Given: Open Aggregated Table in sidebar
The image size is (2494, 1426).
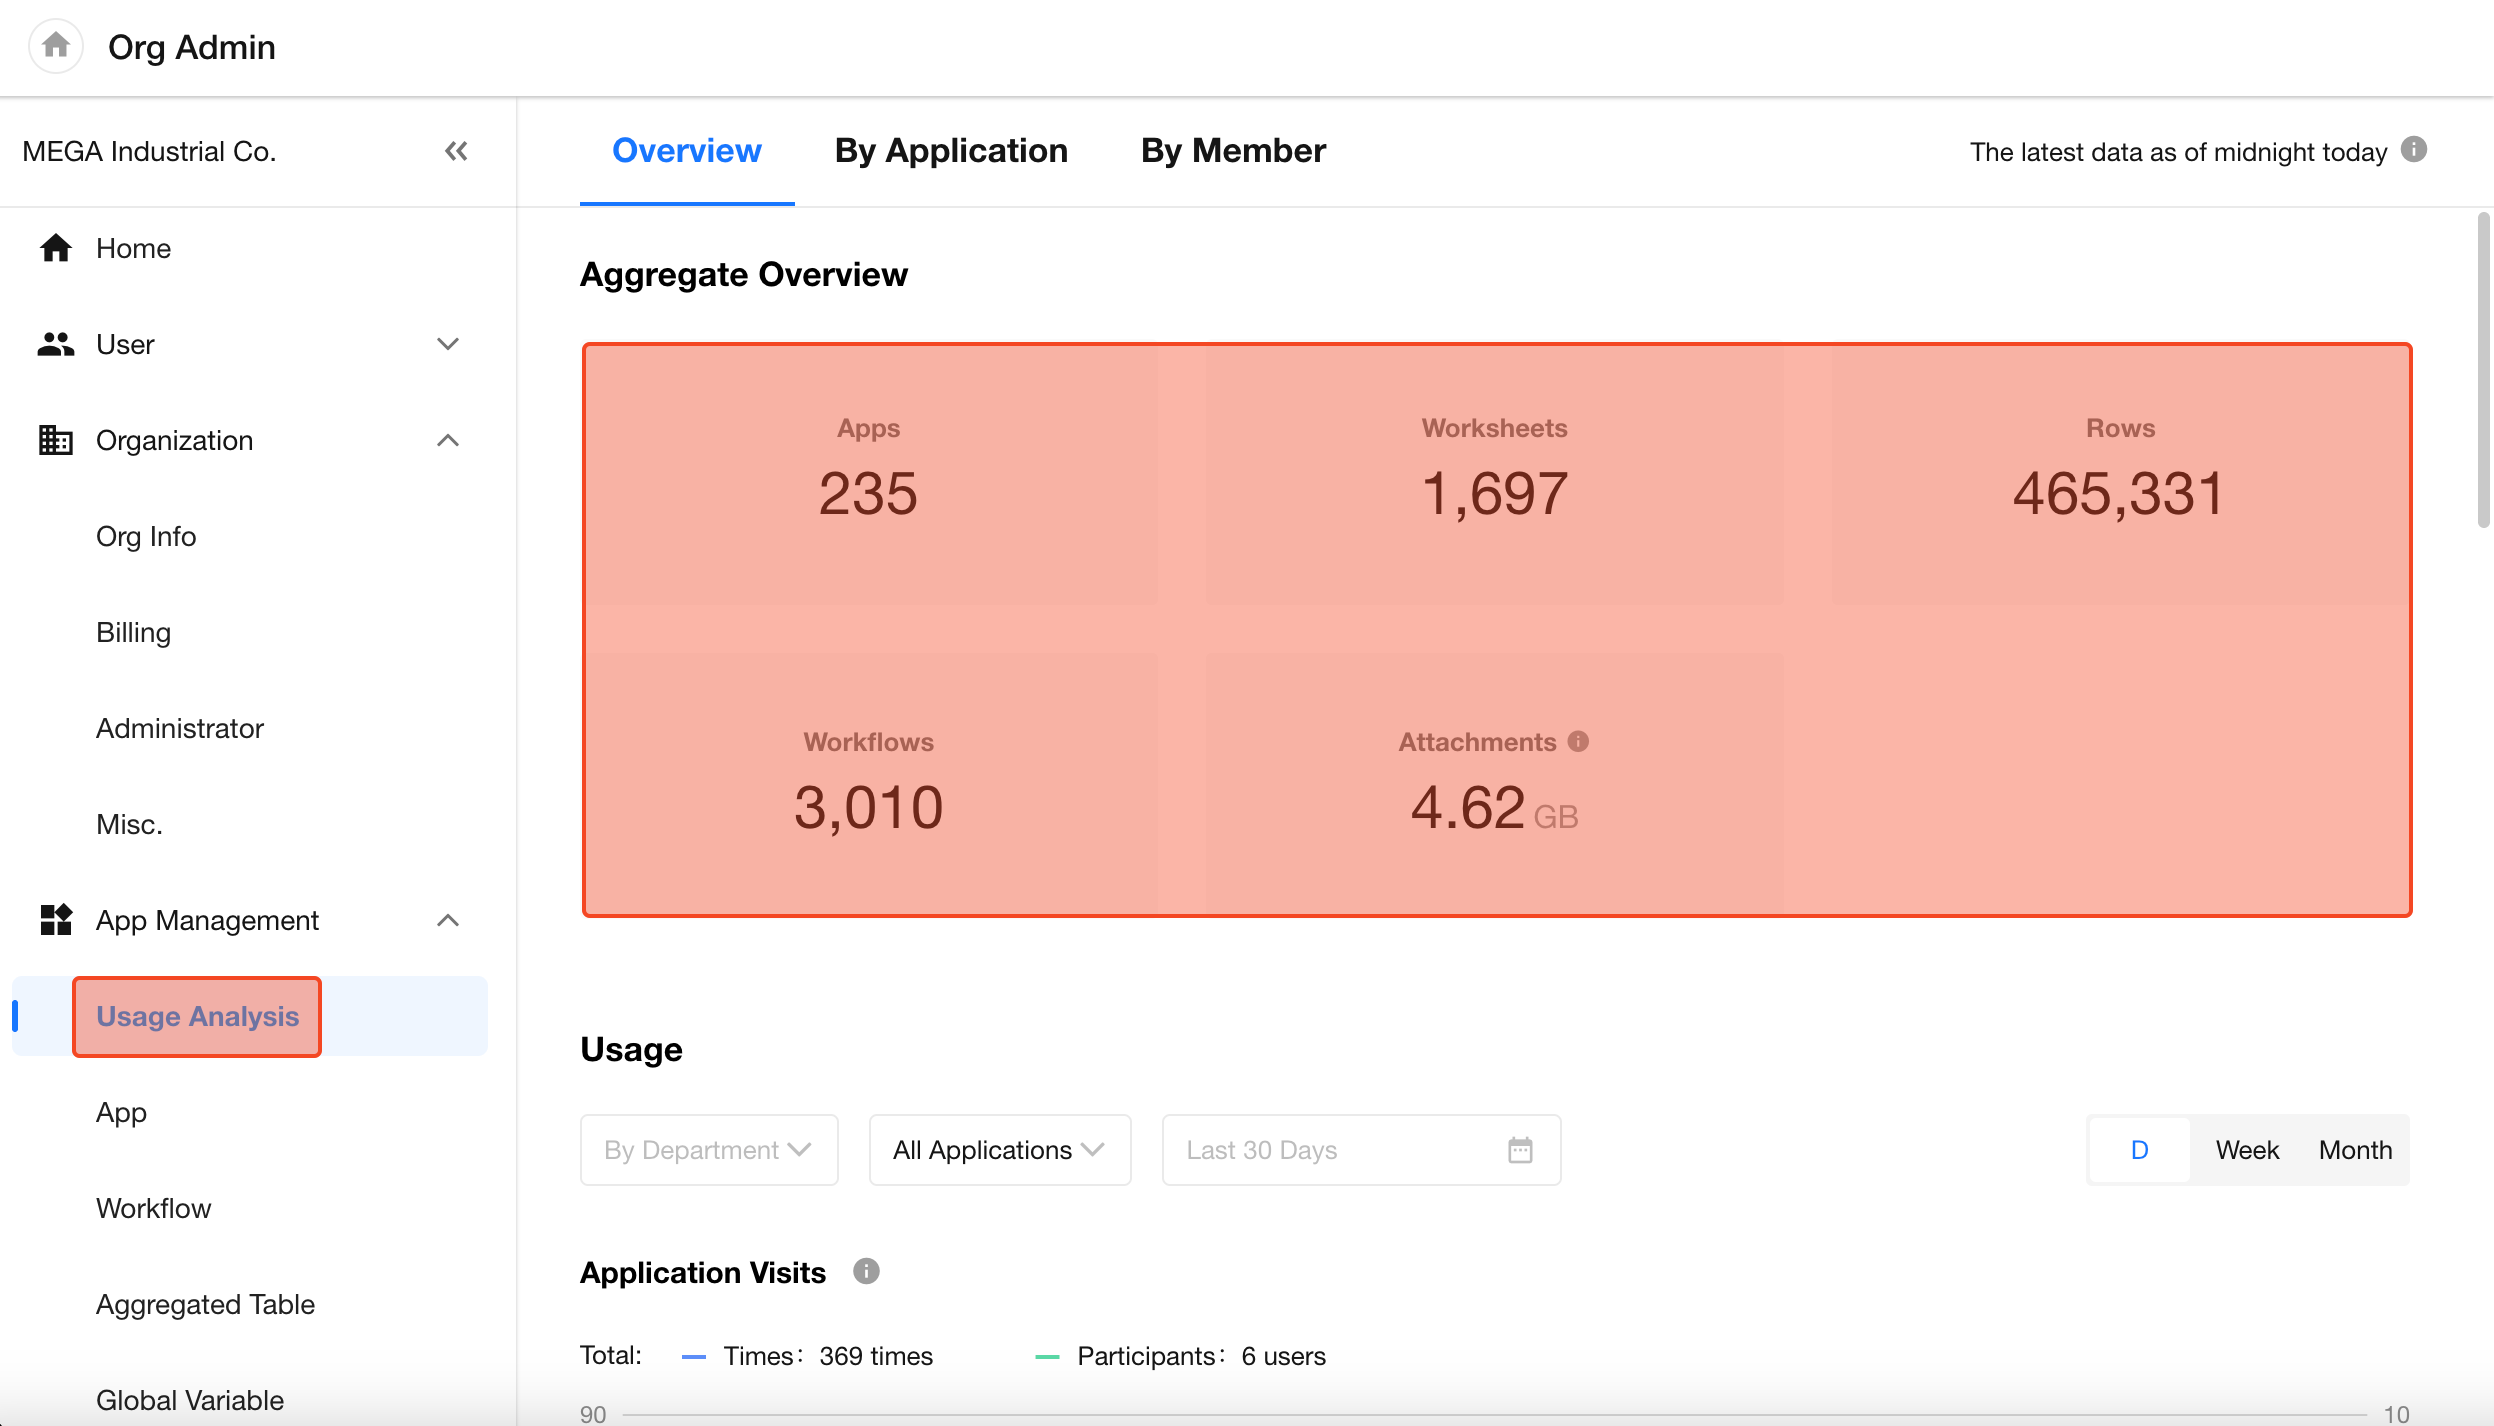Looking at the screenshot, I should pos(205,1304).
